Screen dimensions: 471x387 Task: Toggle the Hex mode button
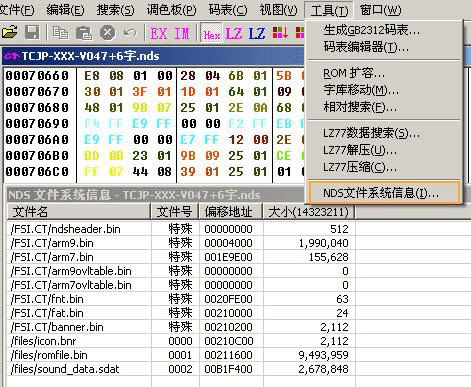pos(211,33)
